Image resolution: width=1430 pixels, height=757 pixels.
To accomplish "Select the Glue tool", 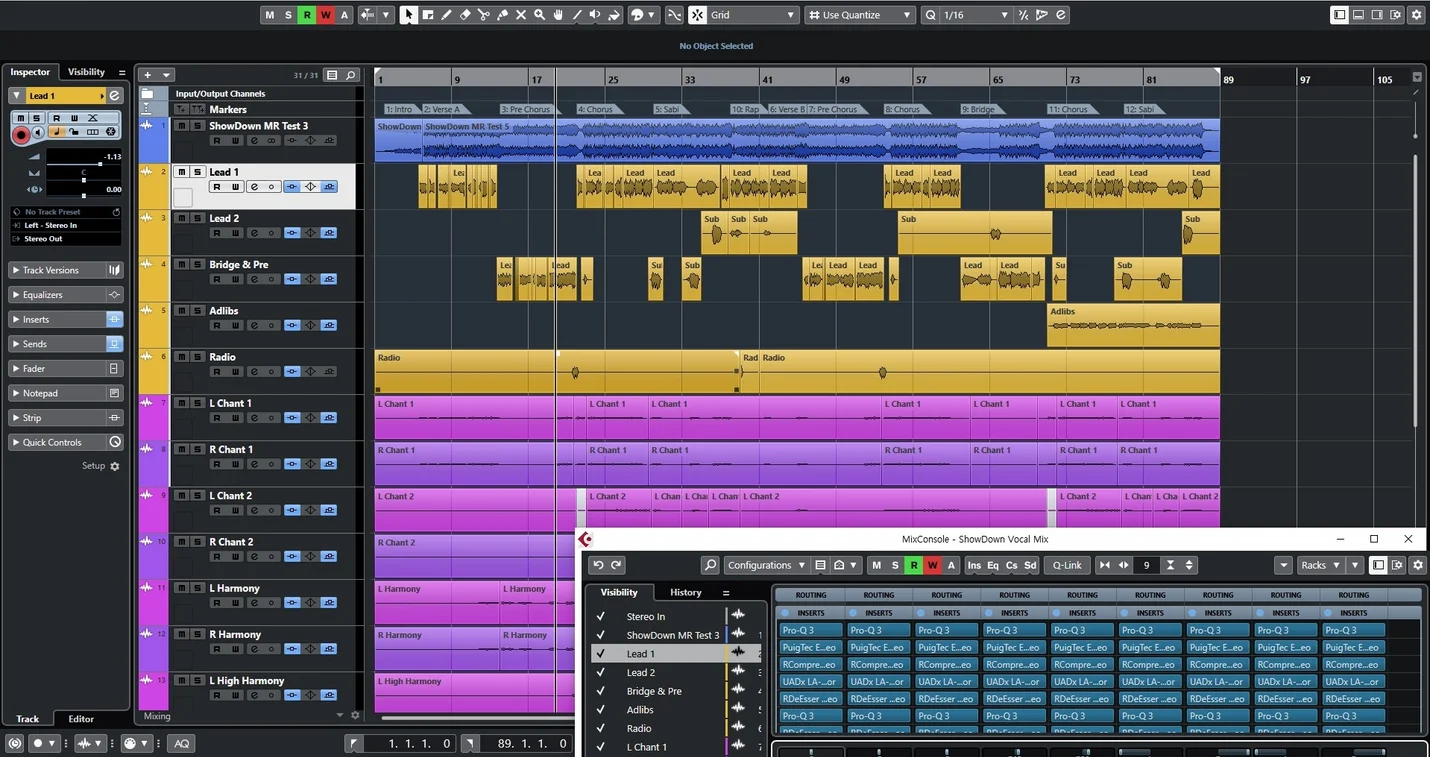I will click(x=503, y=15).
